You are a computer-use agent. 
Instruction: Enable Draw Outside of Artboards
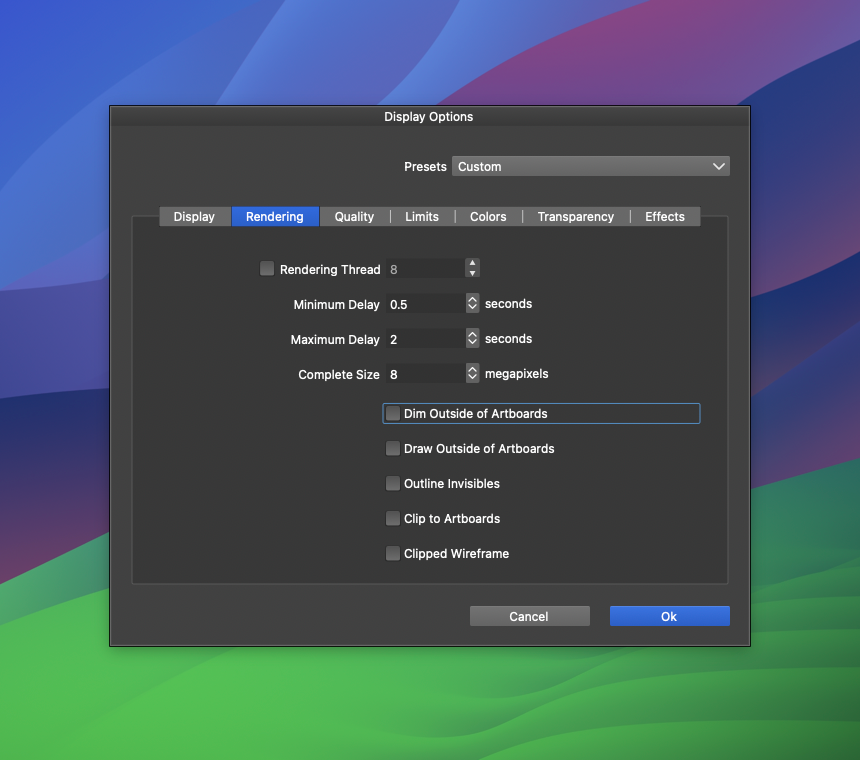pyautogui.click(x=393, y=449)
